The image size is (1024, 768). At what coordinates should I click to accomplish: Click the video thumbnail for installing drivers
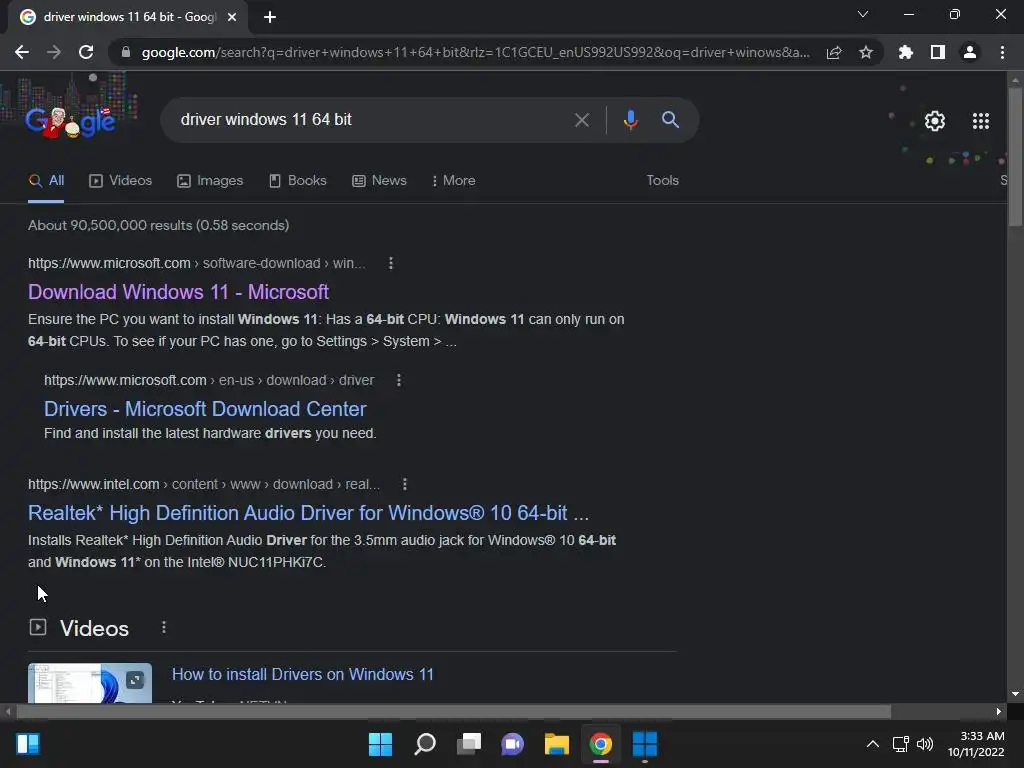pyautogui.click(x=90, y=683)
